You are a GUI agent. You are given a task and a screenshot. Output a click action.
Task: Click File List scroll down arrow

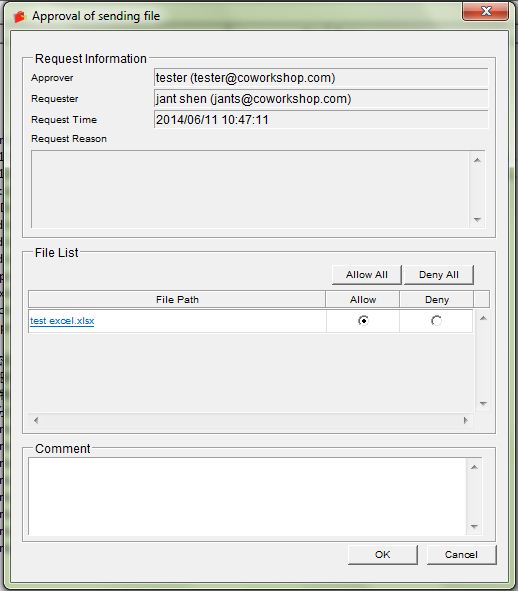(483, 404)
